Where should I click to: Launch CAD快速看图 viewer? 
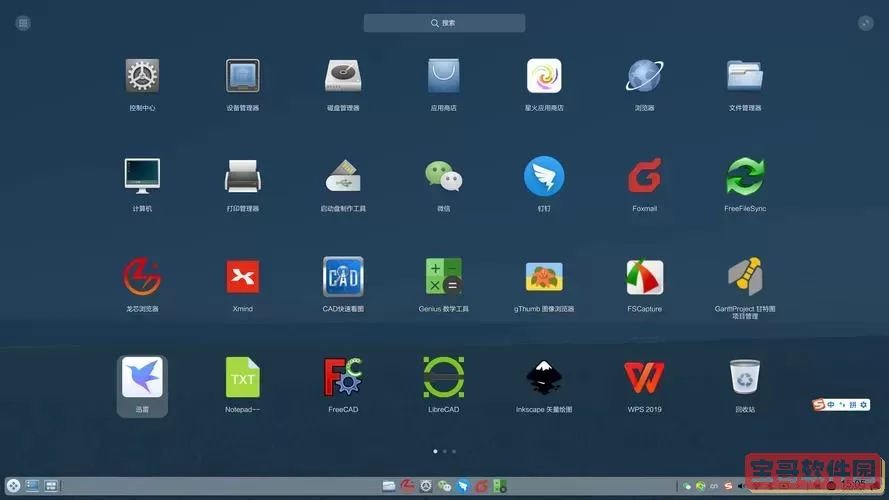[x=343, y=277]
